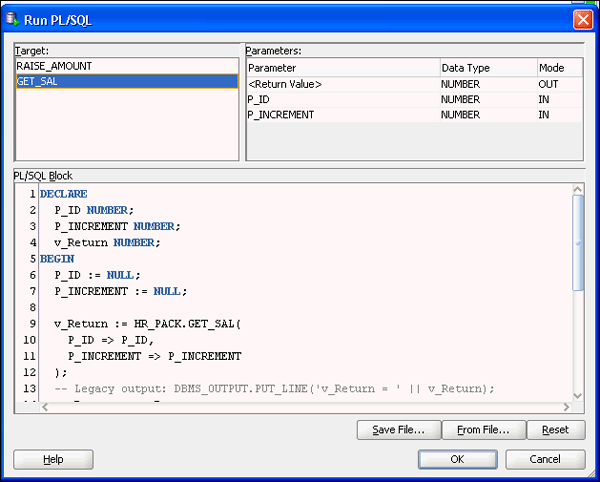600x482 pixels.
Task: Click the Parameter column header
Action: click(343, 68)
